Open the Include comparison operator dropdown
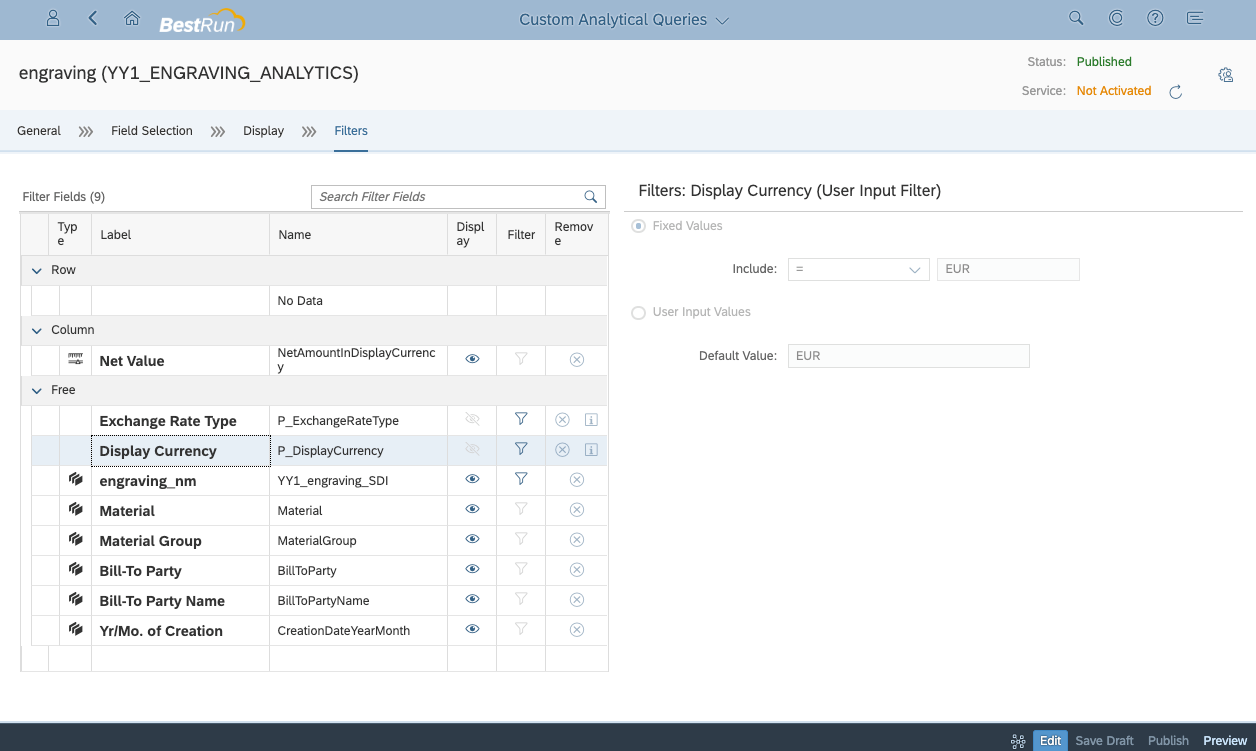 click(913, 269)
